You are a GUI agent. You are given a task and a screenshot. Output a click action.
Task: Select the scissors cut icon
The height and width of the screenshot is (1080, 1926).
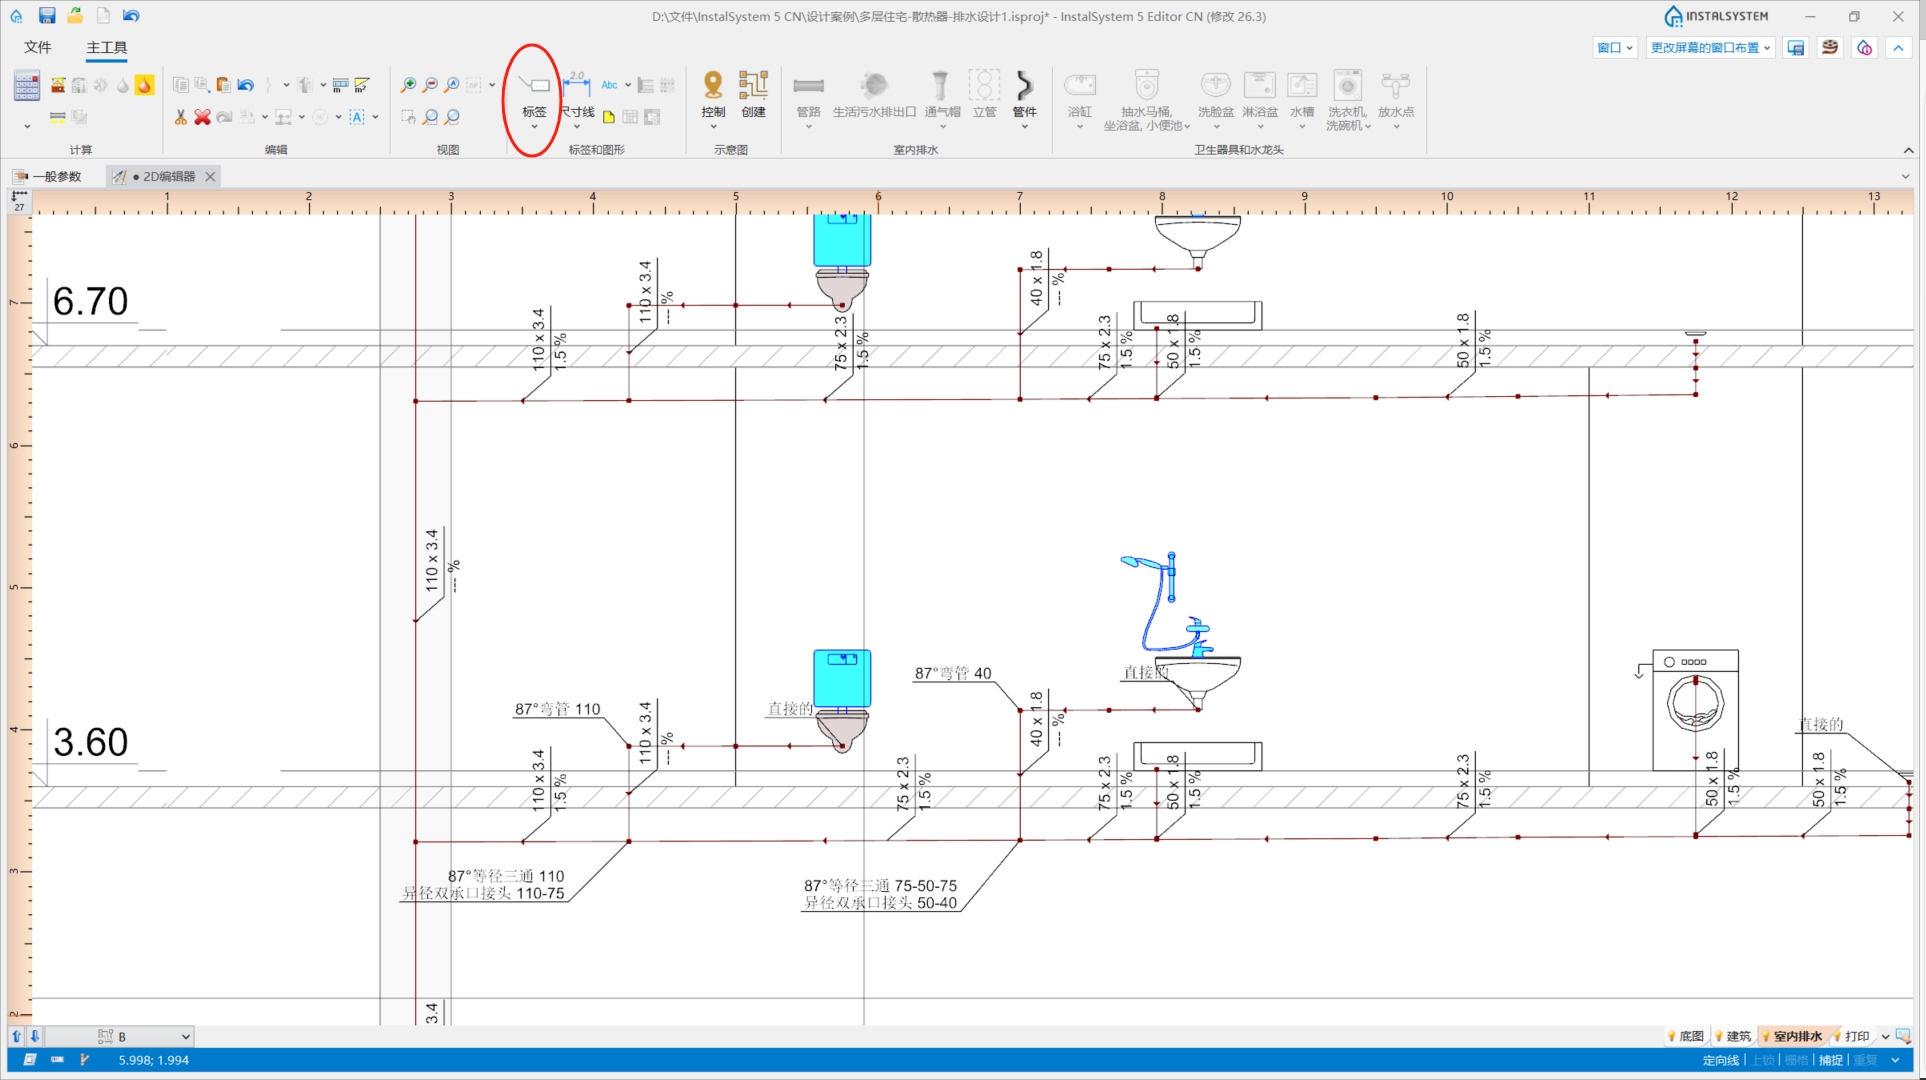[x=180, y=117]
